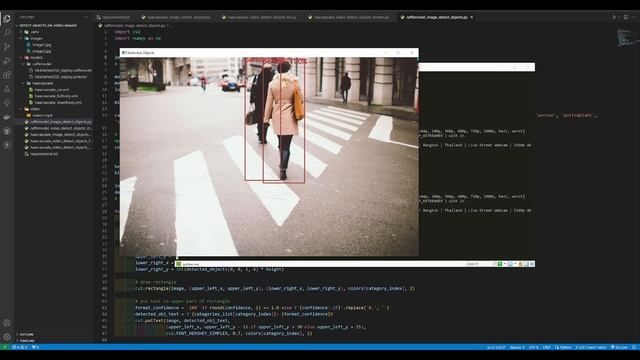Click the notifications bell in status bar
640x360 pixels.
634,347
